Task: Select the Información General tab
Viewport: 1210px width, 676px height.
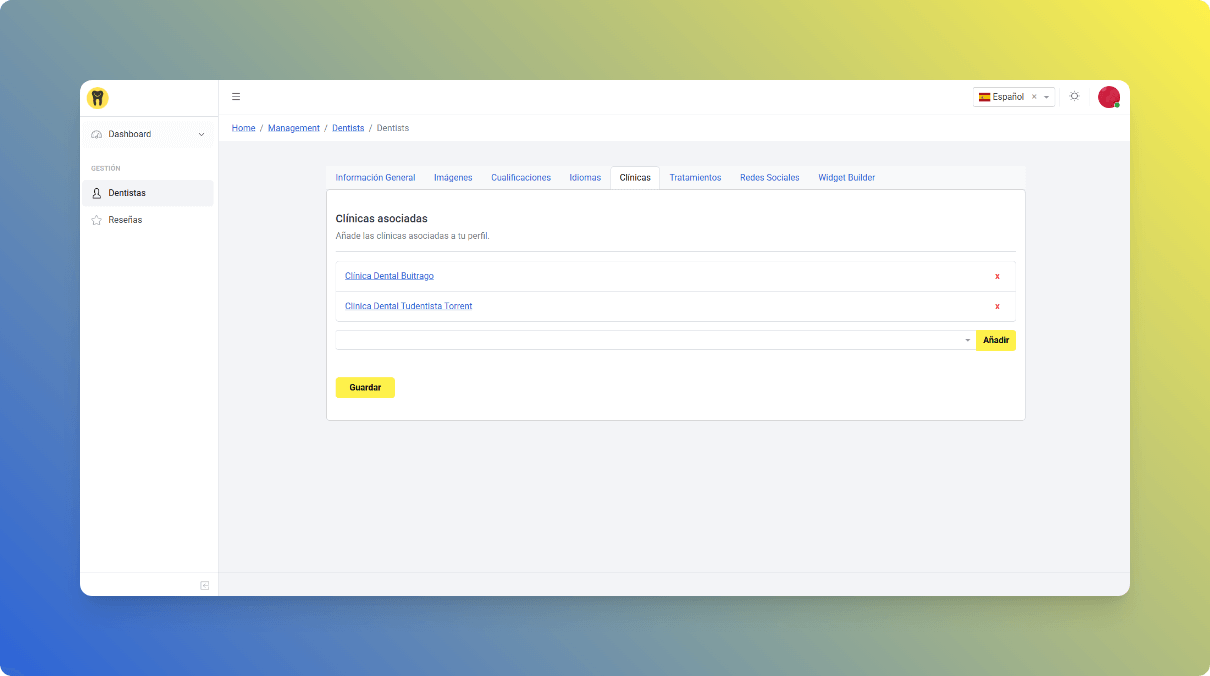Action: click(x=375, y=178)
